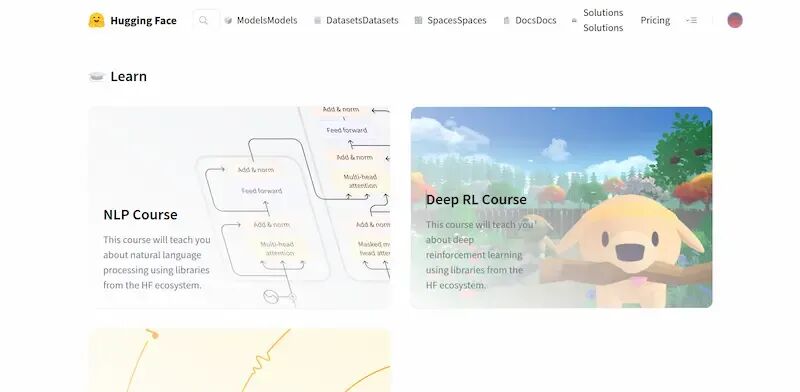Screen dimensions: 800x392
Task: Click the Spaces grid icon
Action: pyautogui.click(x=418, y=20)
